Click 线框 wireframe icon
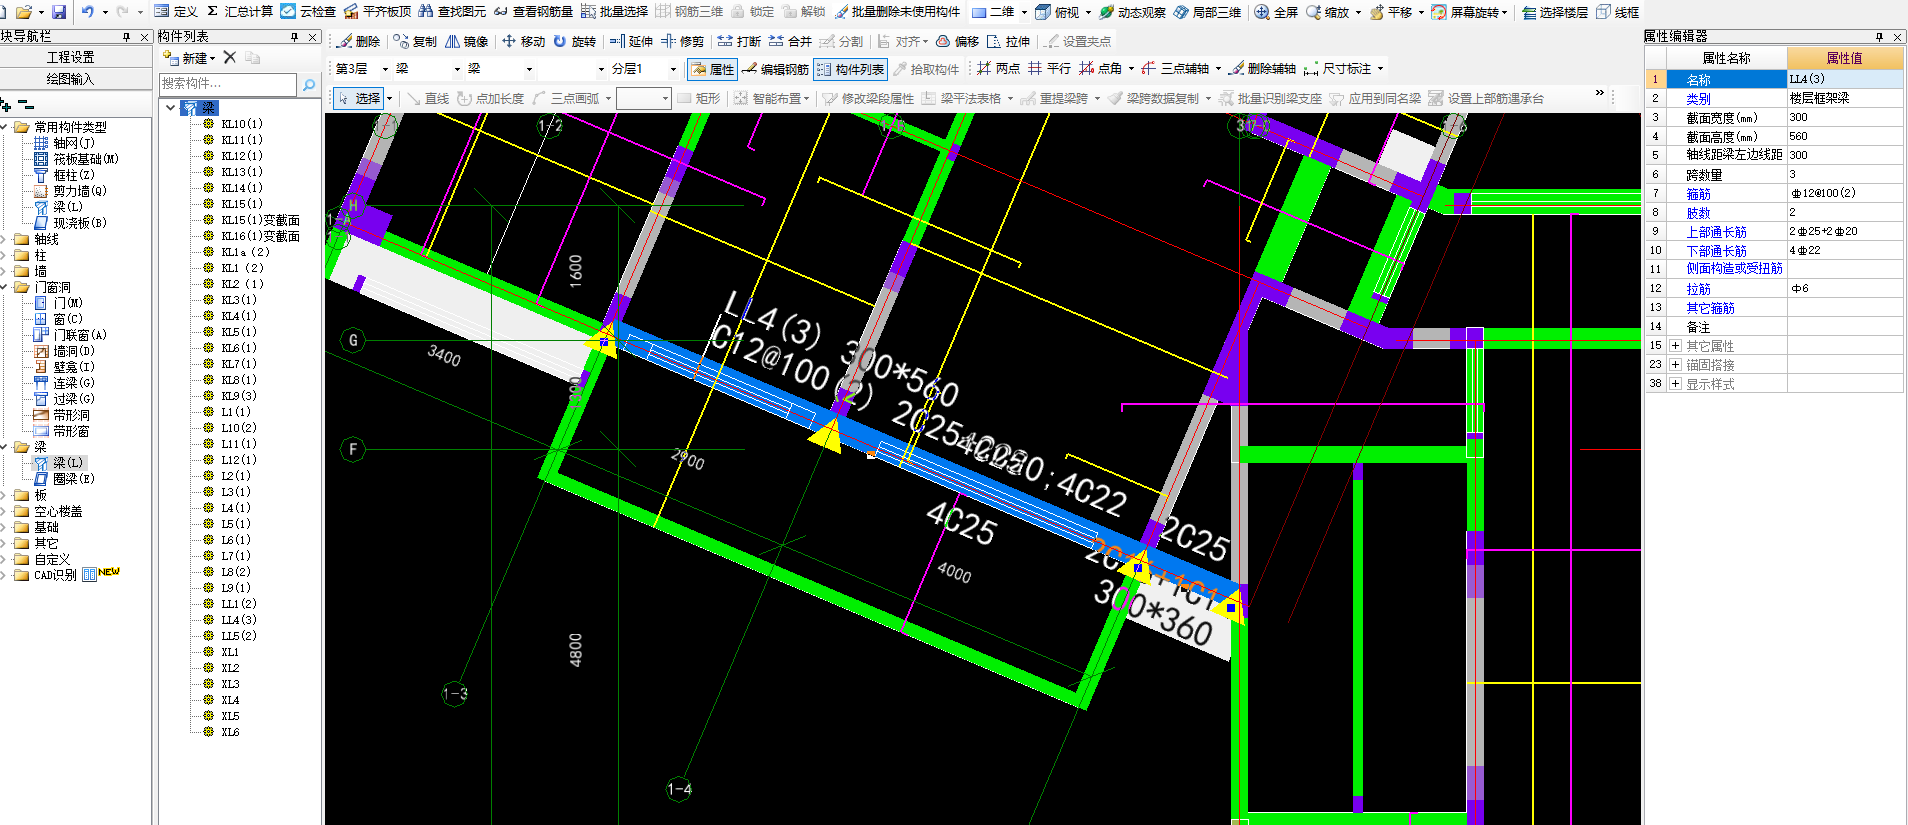1908x825 pixels. pos(1617,12)
